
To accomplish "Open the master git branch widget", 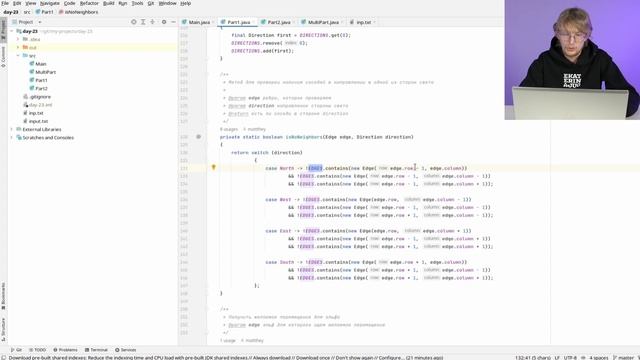I will (623, 358).
